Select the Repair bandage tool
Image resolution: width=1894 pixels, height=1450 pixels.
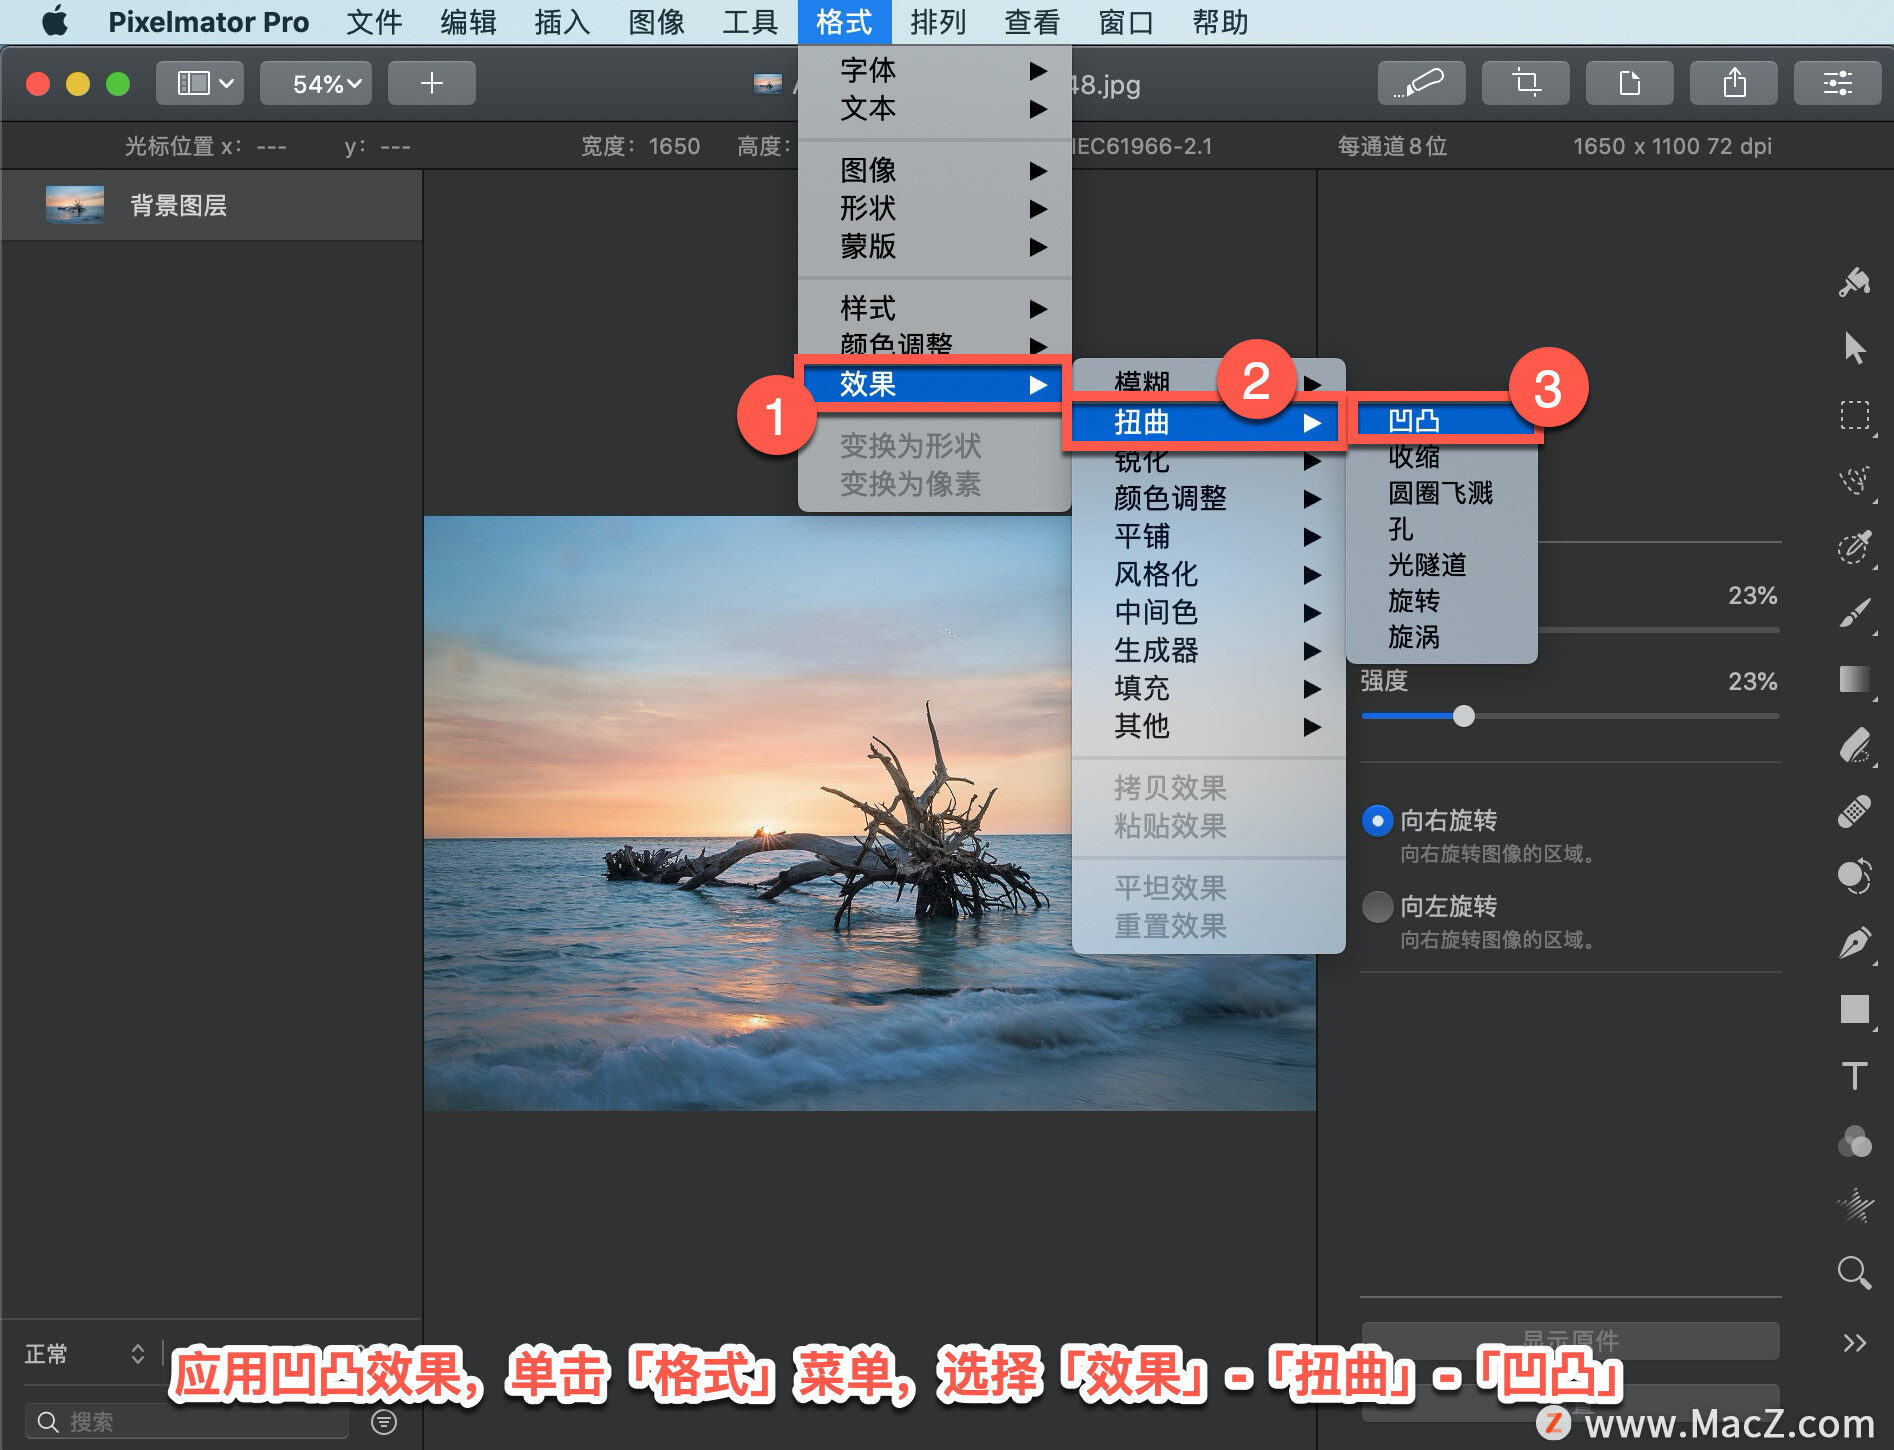(1855, 811)
